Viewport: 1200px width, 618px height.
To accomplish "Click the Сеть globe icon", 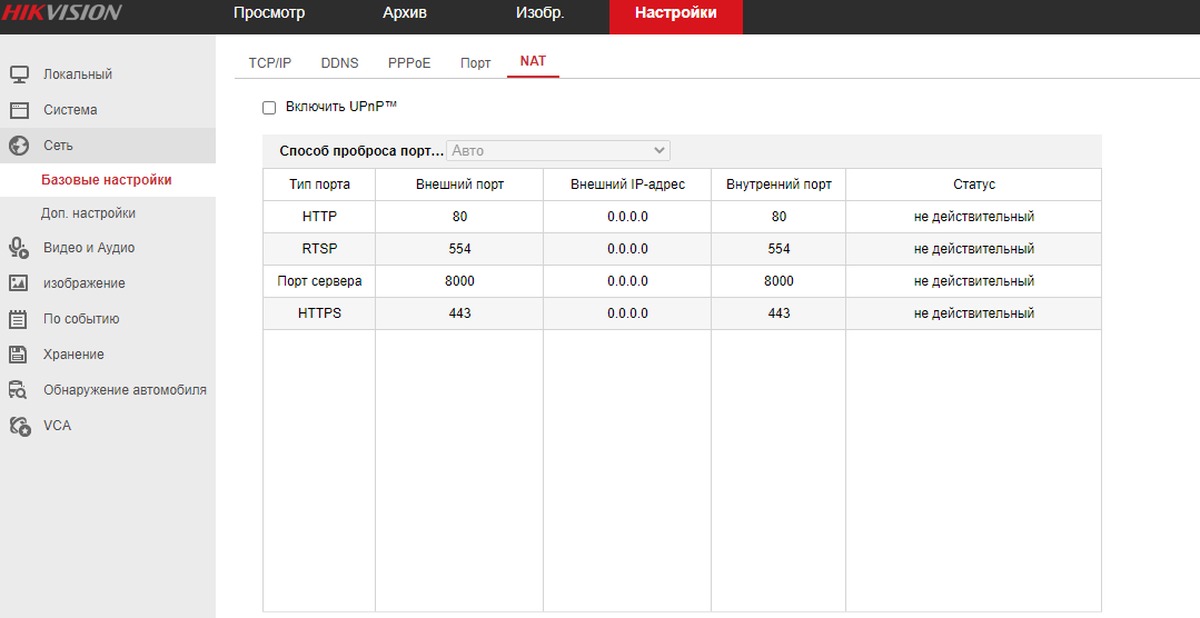I will 19,145.
